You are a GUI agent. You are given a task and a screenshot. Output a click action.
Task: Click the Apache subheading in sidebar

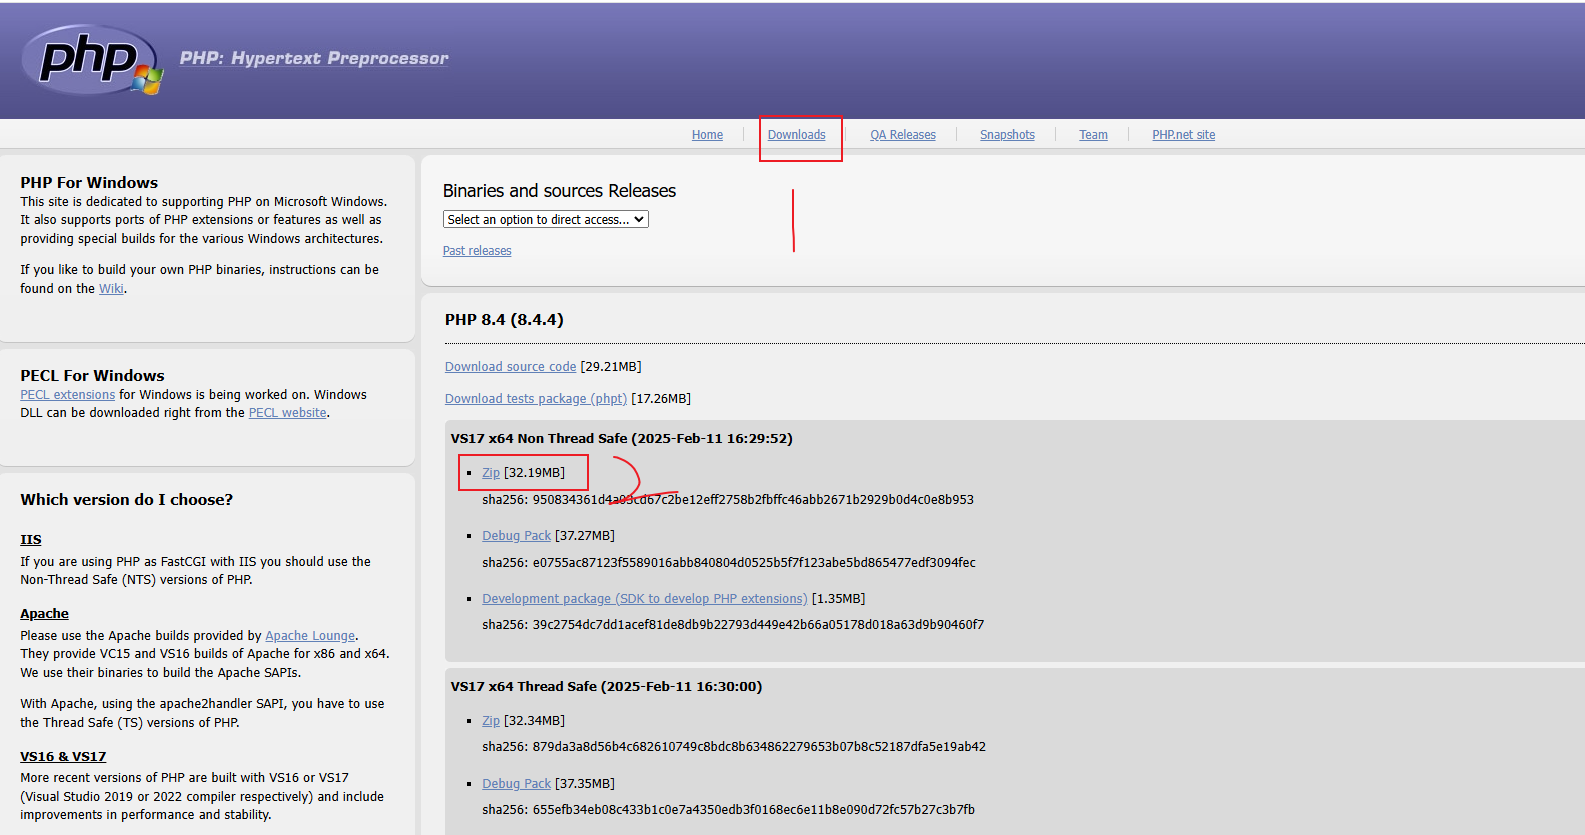pos(44,614)
